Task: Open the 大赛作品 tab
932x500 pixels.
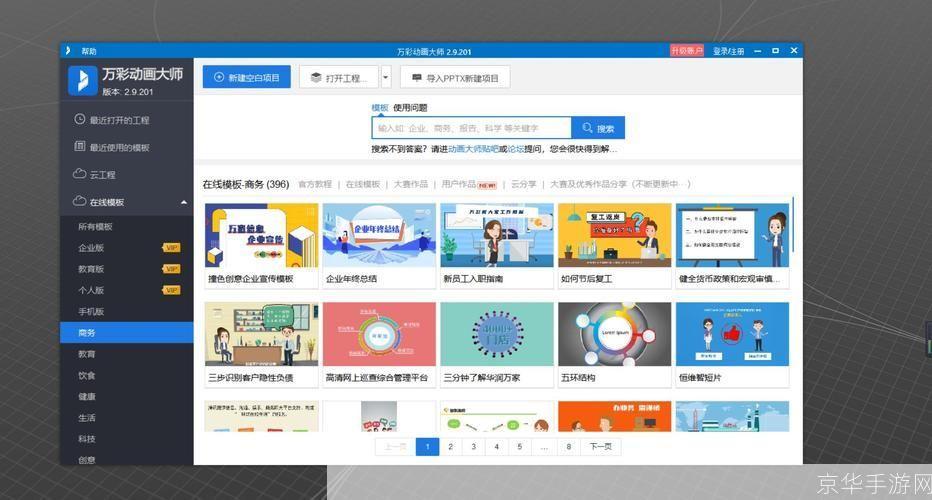Action: (411, 184)
